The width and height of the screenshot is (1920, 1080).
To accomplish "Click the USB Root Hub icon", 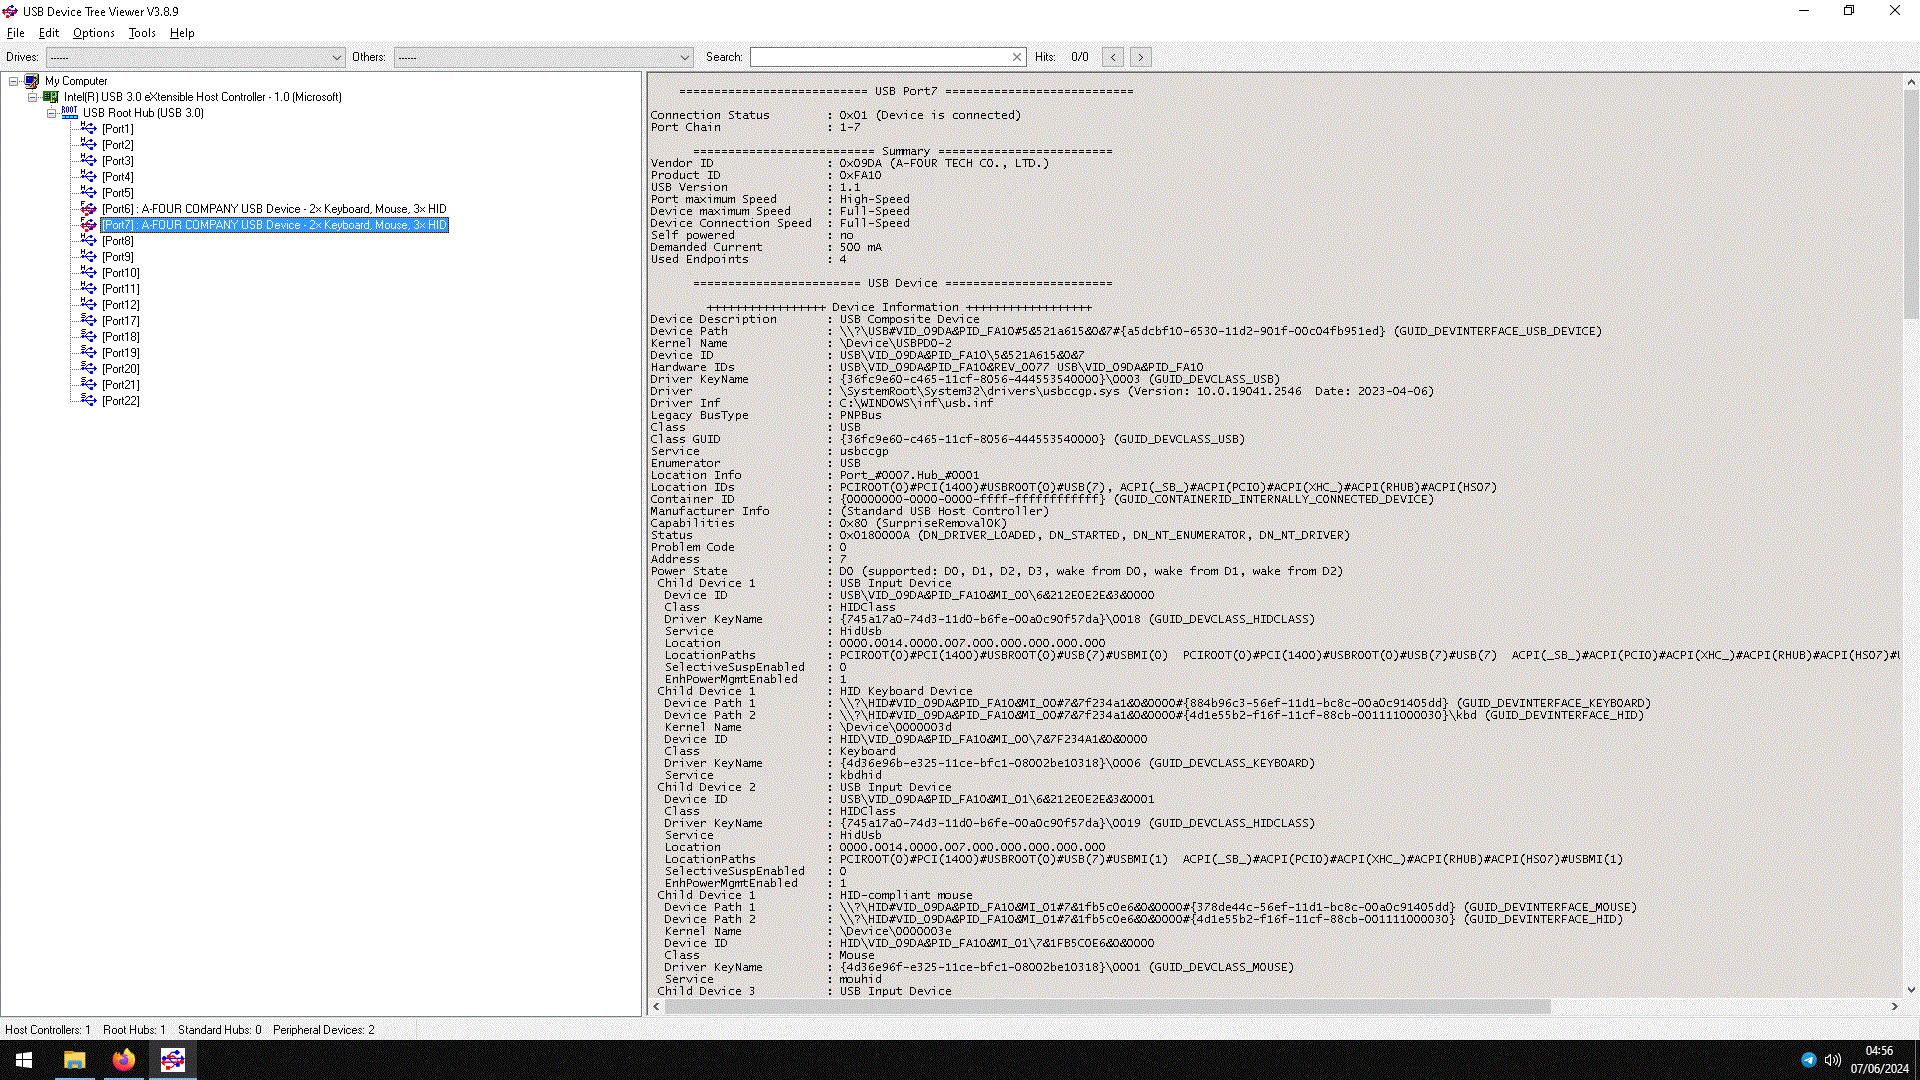I will [x=69, y=113].
